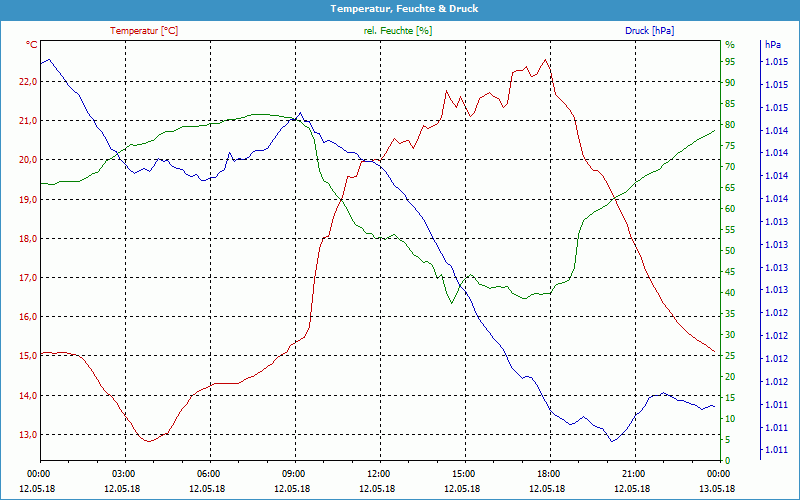
Task: Click the '%' unit label on humidity axis
Action: (x=729, y=45)
